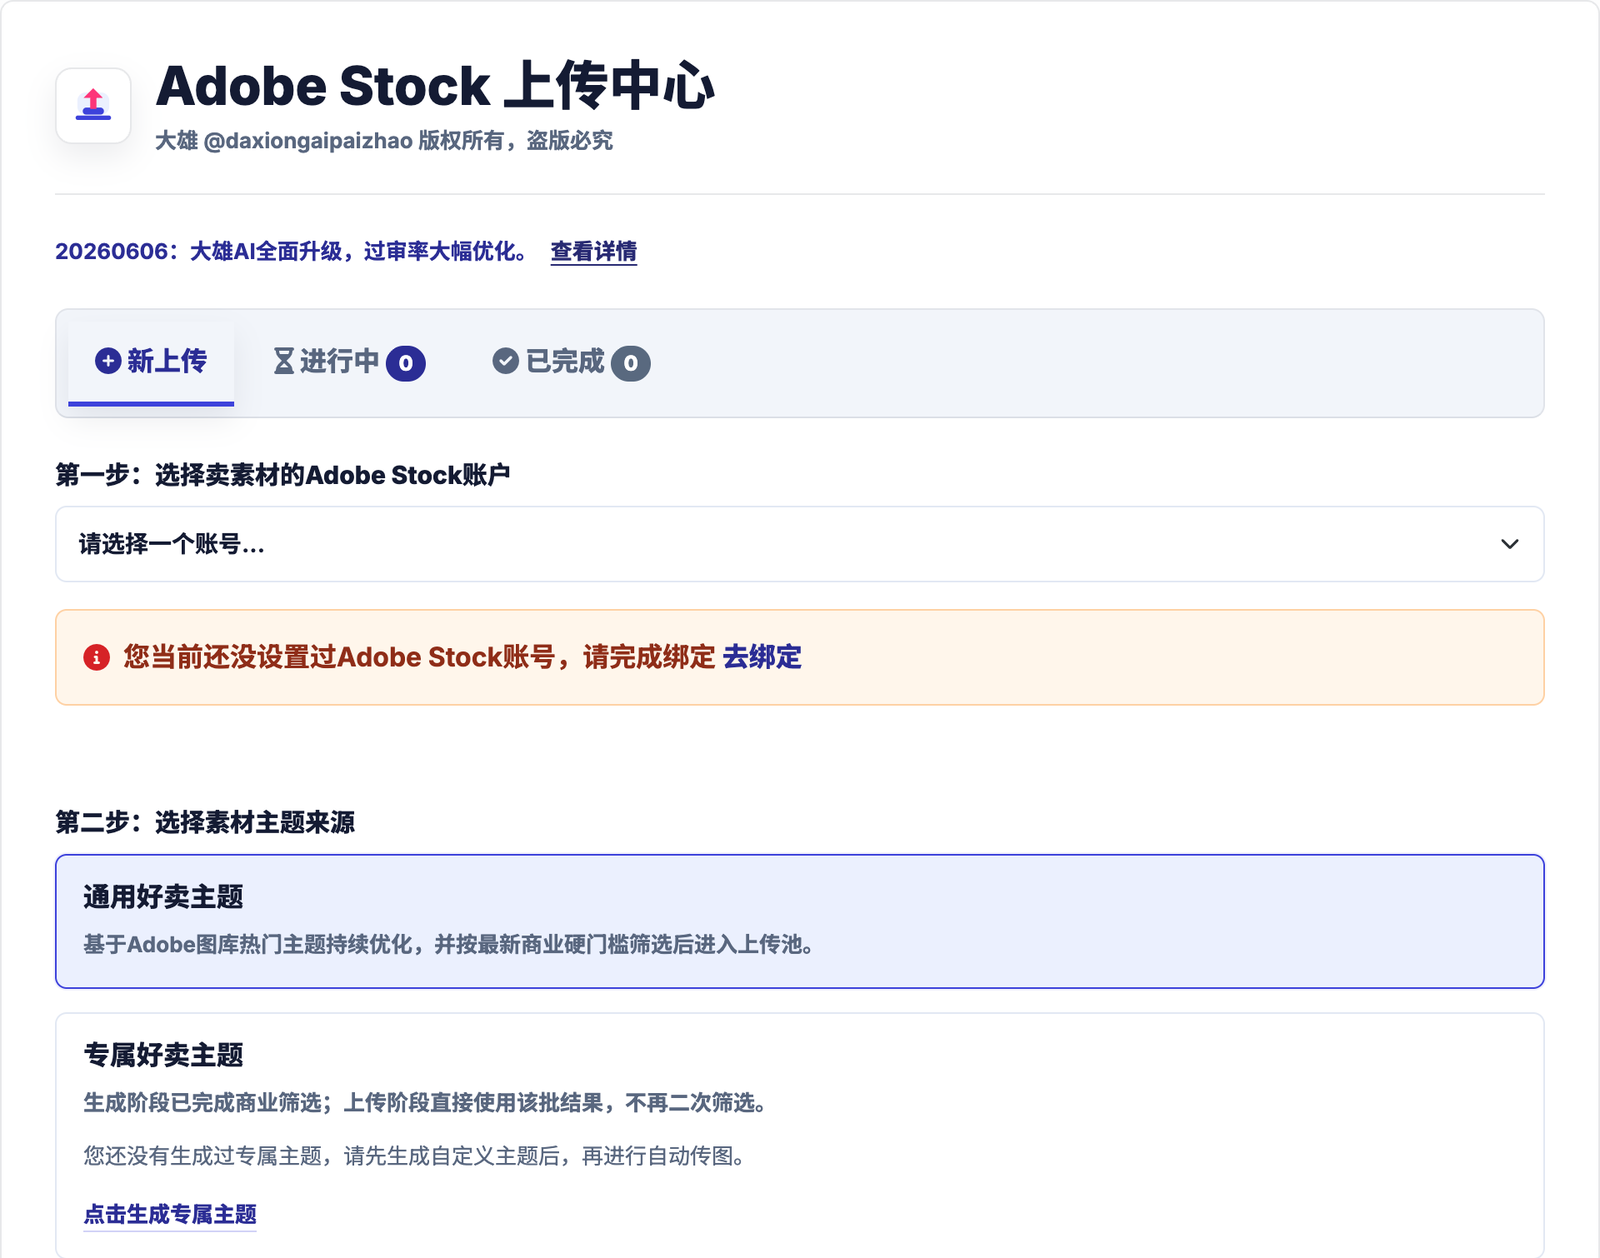Select the 专属好卖主题 option card
The image size is (1600, 1258).
(x=800, y=1135)
